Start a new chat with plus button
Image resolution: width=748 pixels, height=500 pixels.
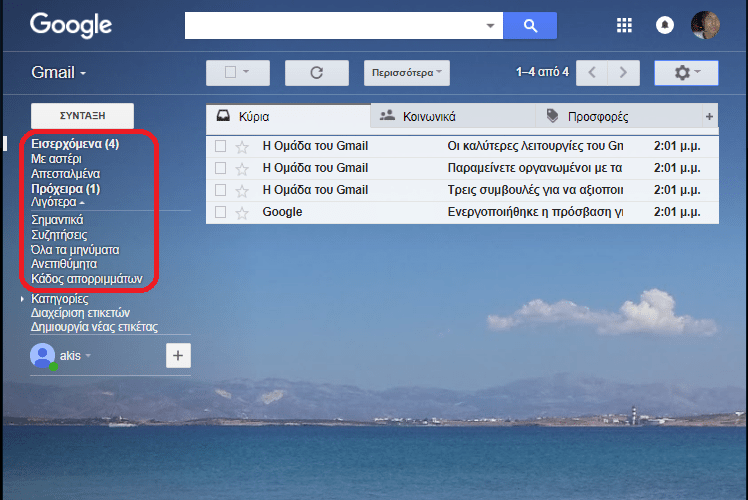point(178,355)
